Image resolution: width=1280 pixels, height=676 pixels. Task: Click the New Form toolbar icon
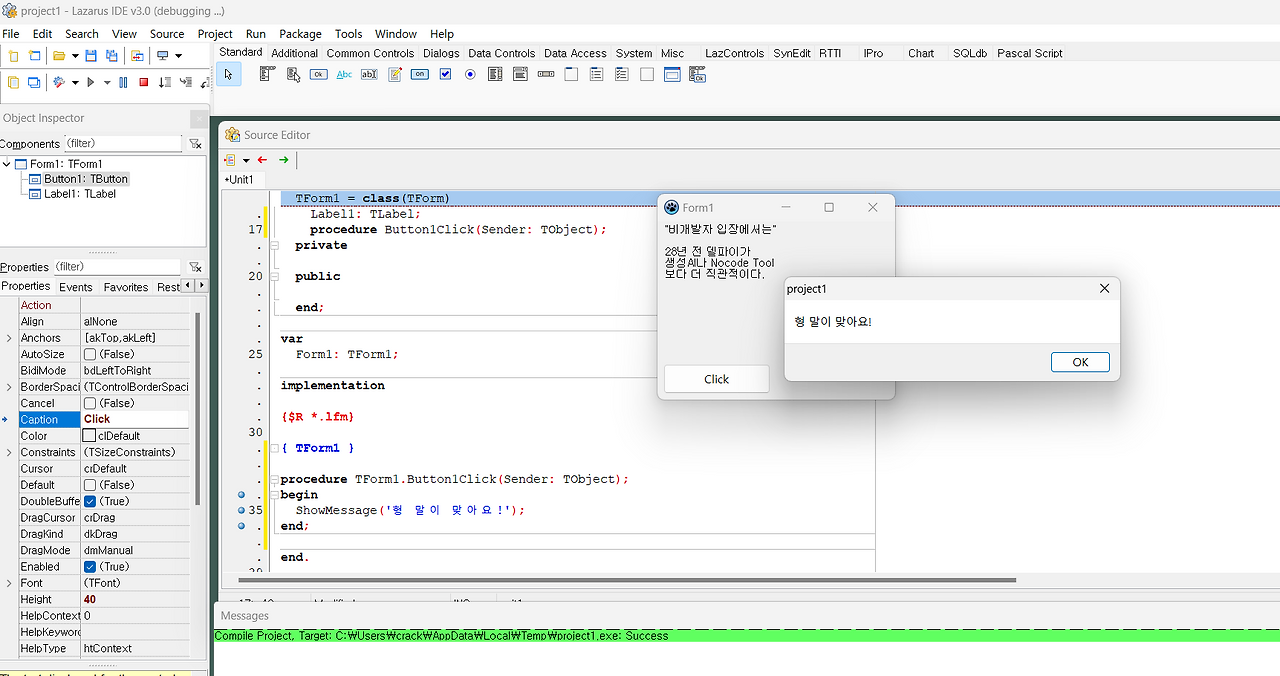(34, 56)
